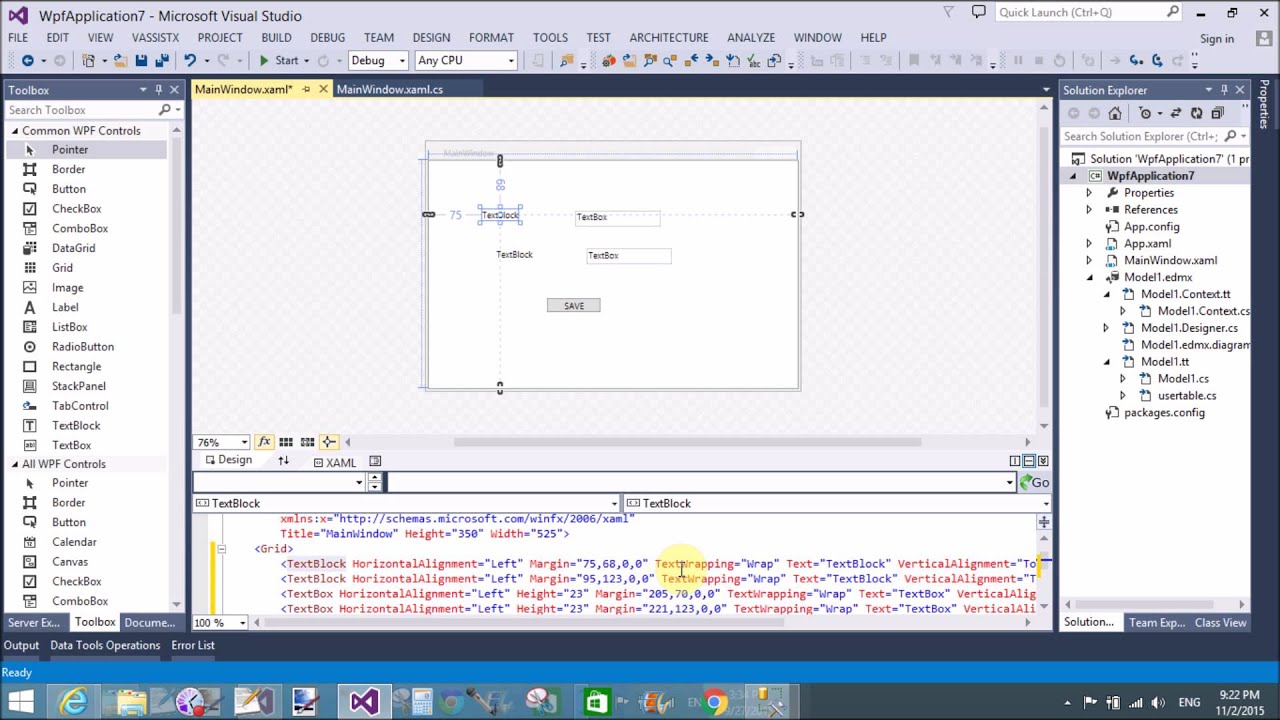Click the designer horizontal scrollbar
The width and height of the screenshot is (1280, 720).
(687, 442)
